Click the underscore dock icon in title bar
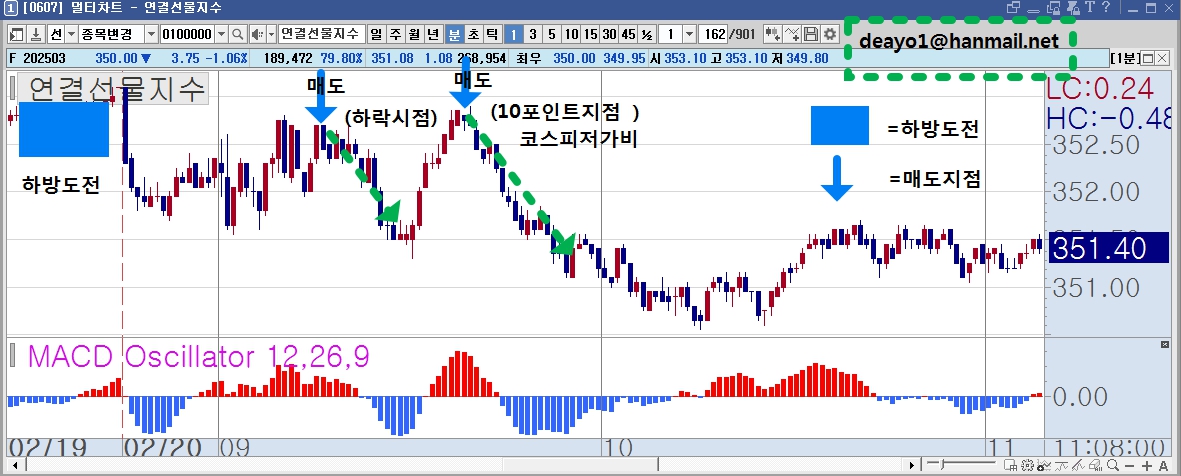Image resolution: width=1181 pixels, height=476 pixels. (1033, 11)
